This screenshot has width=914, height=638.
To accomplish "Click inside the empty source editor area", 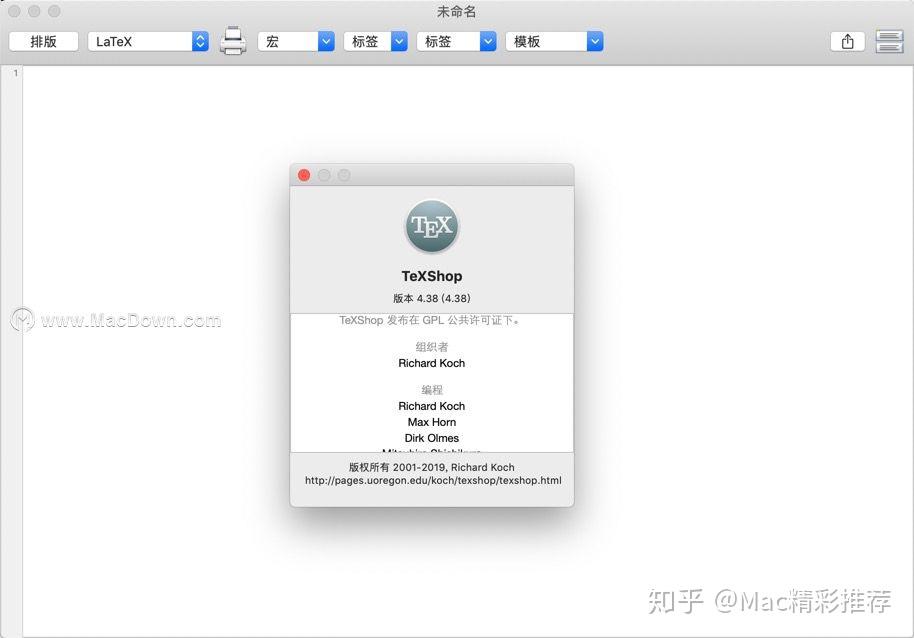I will pos(467,351).
